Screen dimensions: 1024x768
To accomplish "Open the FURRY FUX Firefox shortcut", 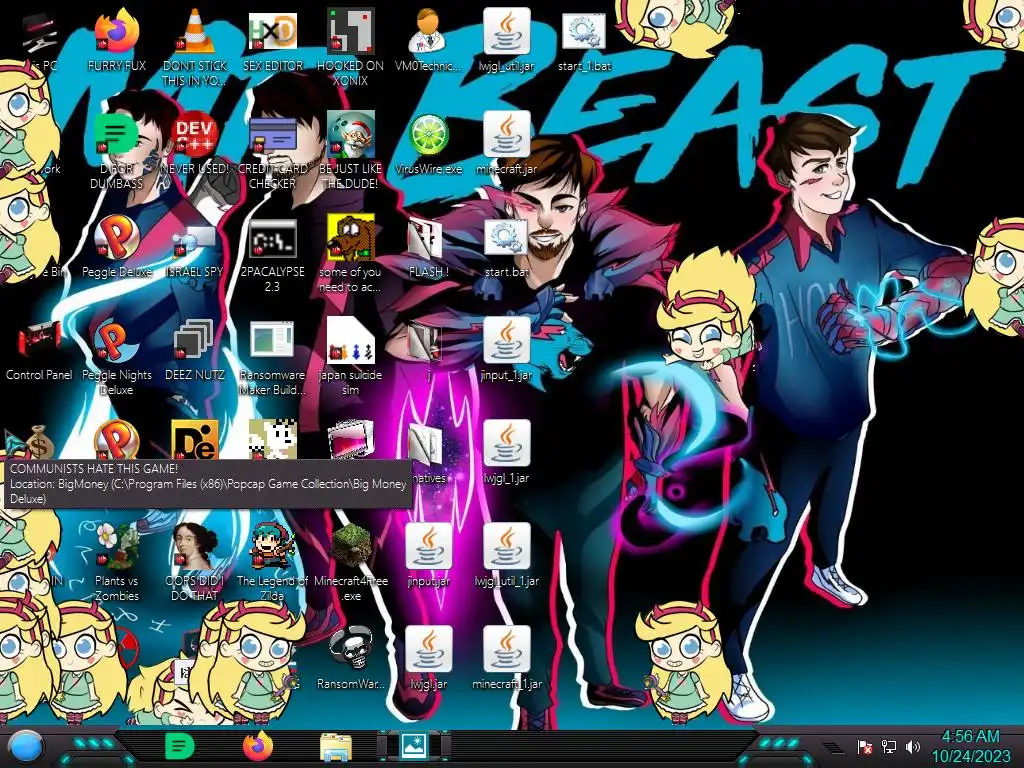I will [x=117, y=33].
